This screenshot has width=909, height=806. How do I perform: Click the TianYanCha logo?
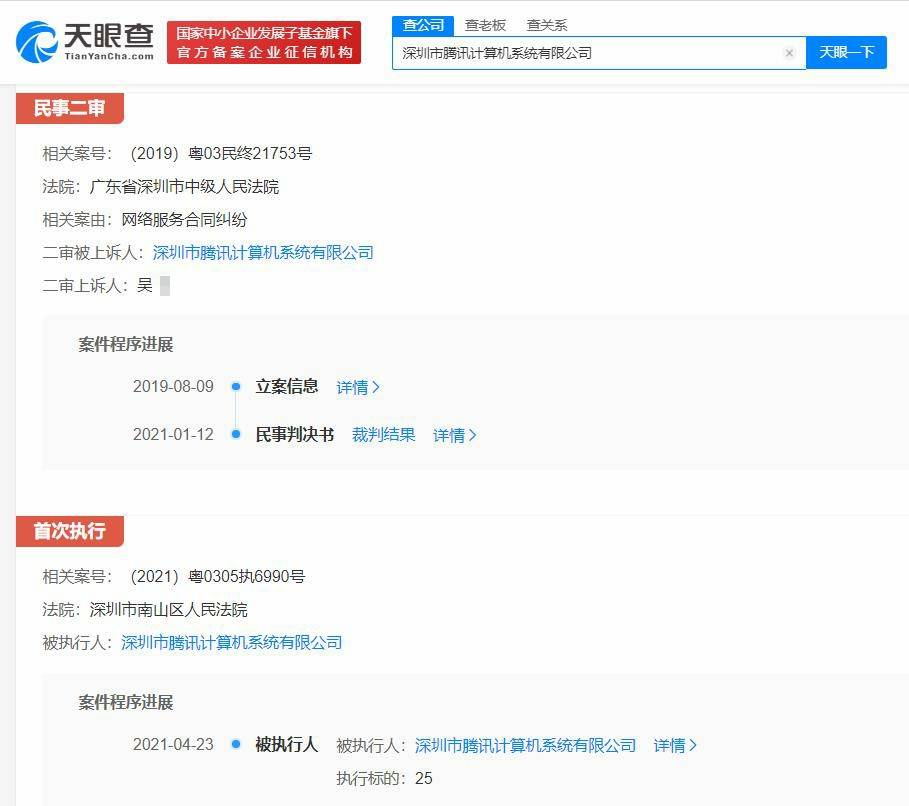pos(85,42)
